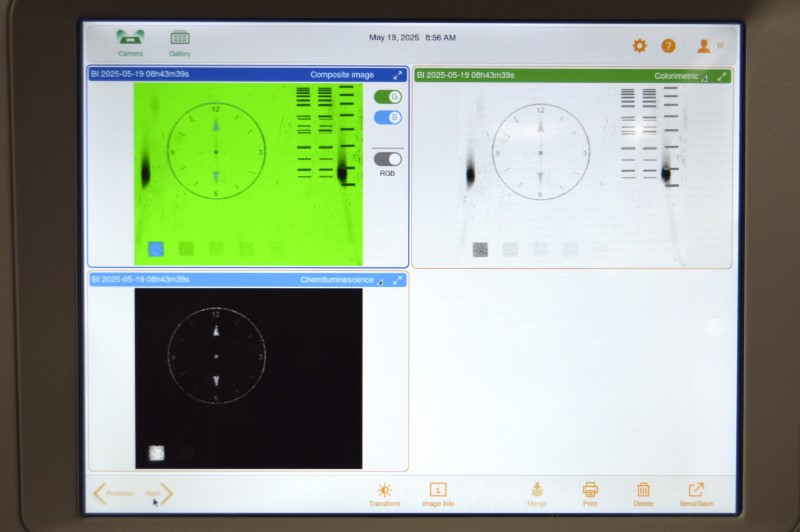Toggle the blue B channel switch

388,117
